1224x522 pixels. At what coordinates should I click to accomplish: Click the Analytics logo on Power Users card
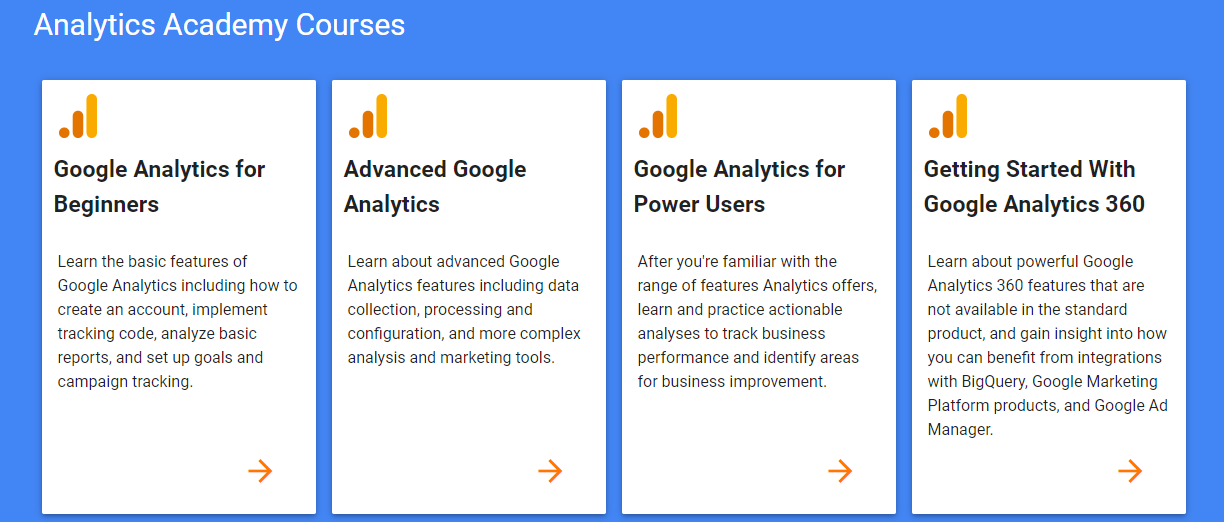click(658, 117)
